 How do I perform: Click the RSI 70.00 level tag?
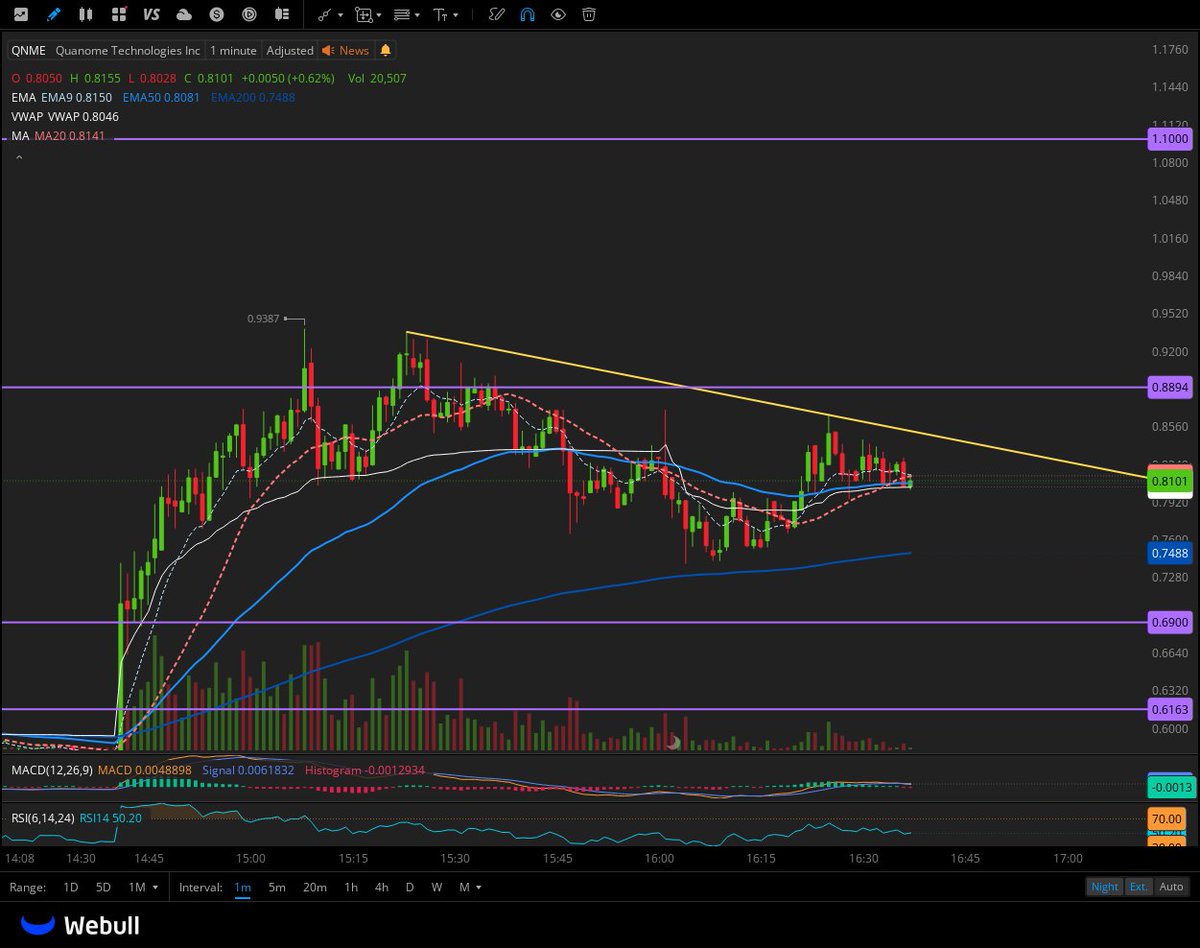1169,820
